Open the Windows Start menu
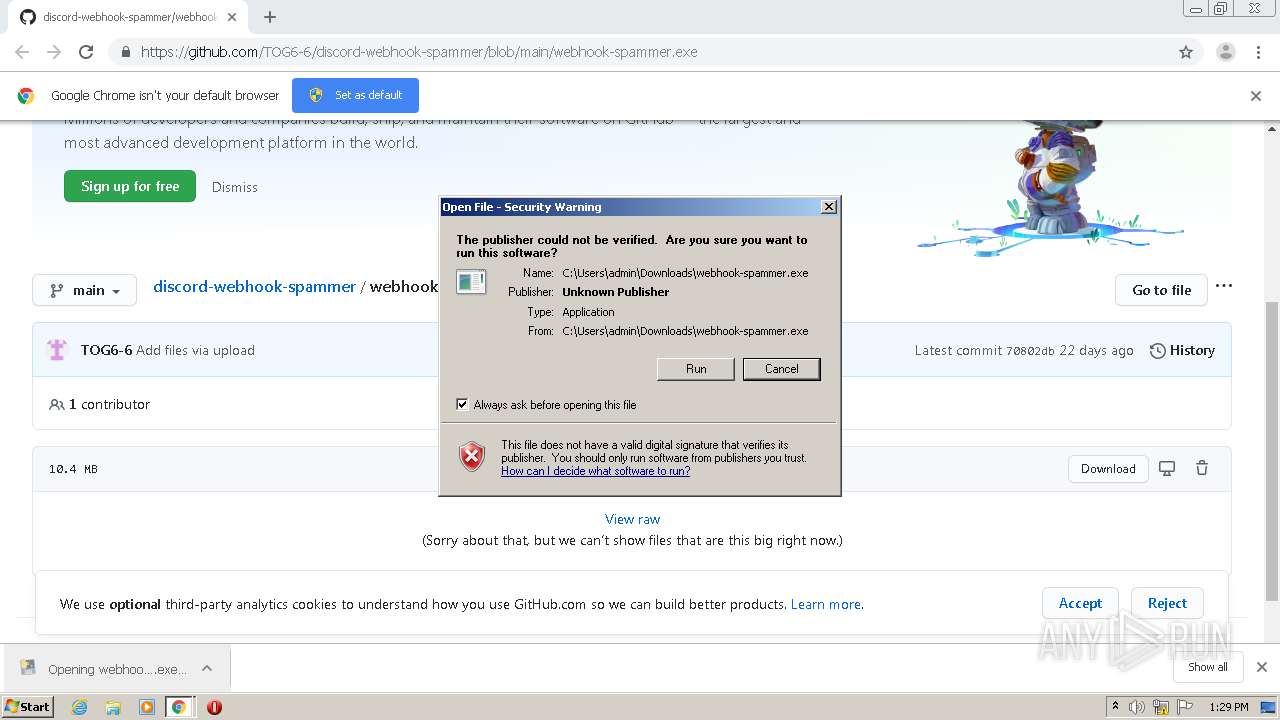 (27, 706)
